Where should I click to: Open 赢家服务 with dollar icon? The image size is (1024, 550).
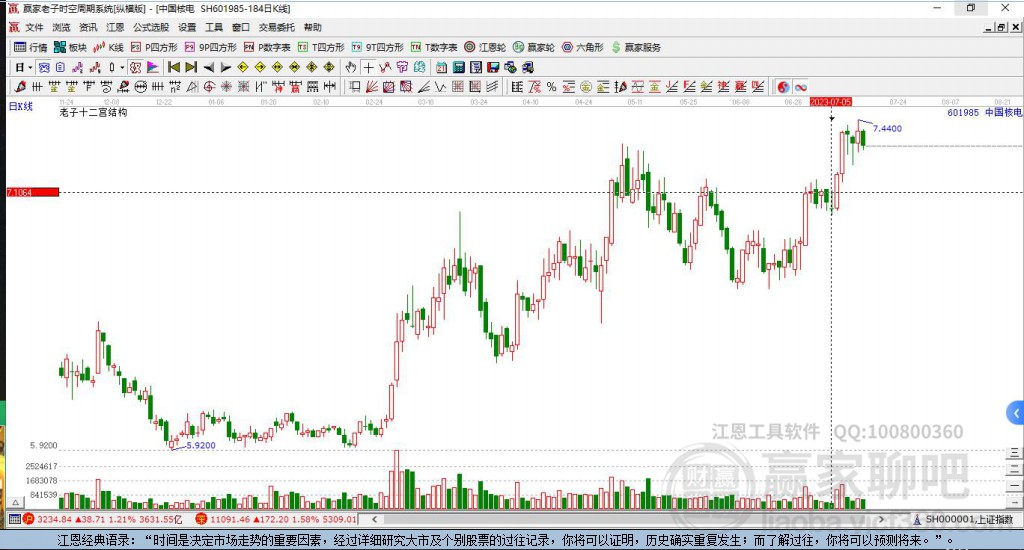636,47
